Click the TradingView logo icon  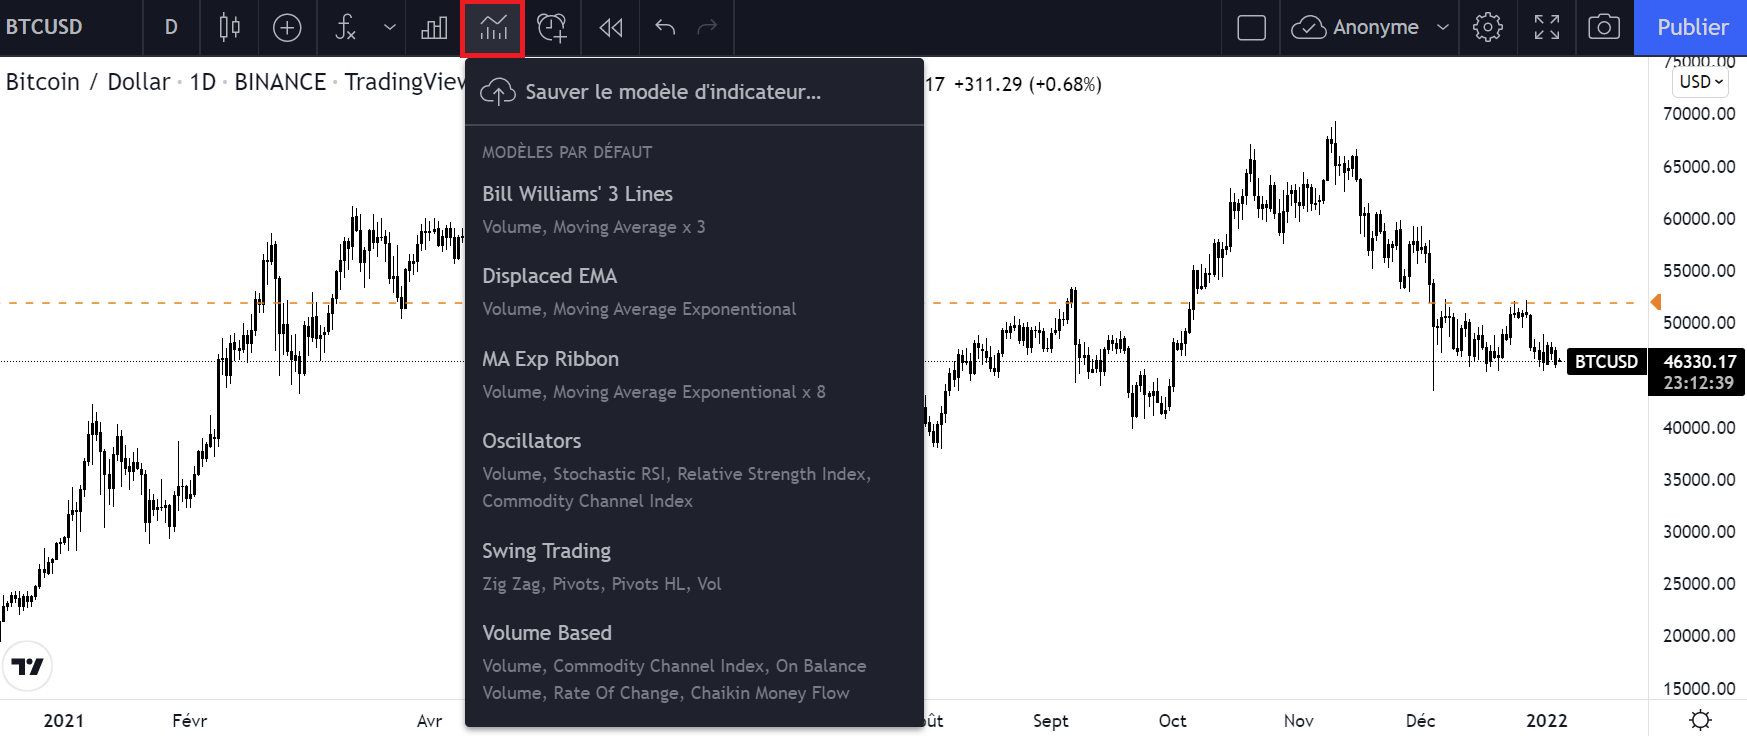click(27, 666)
